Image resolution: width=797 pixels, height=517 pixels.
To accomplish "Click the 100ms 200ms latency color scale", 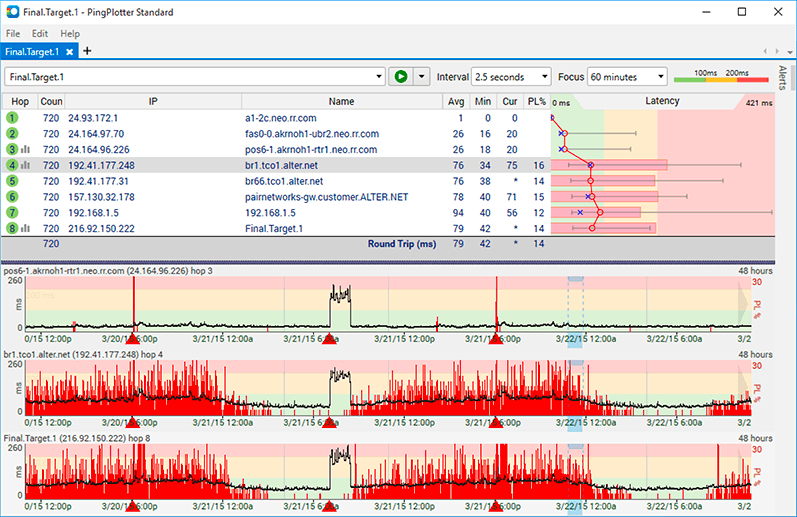I will [720, 77].
